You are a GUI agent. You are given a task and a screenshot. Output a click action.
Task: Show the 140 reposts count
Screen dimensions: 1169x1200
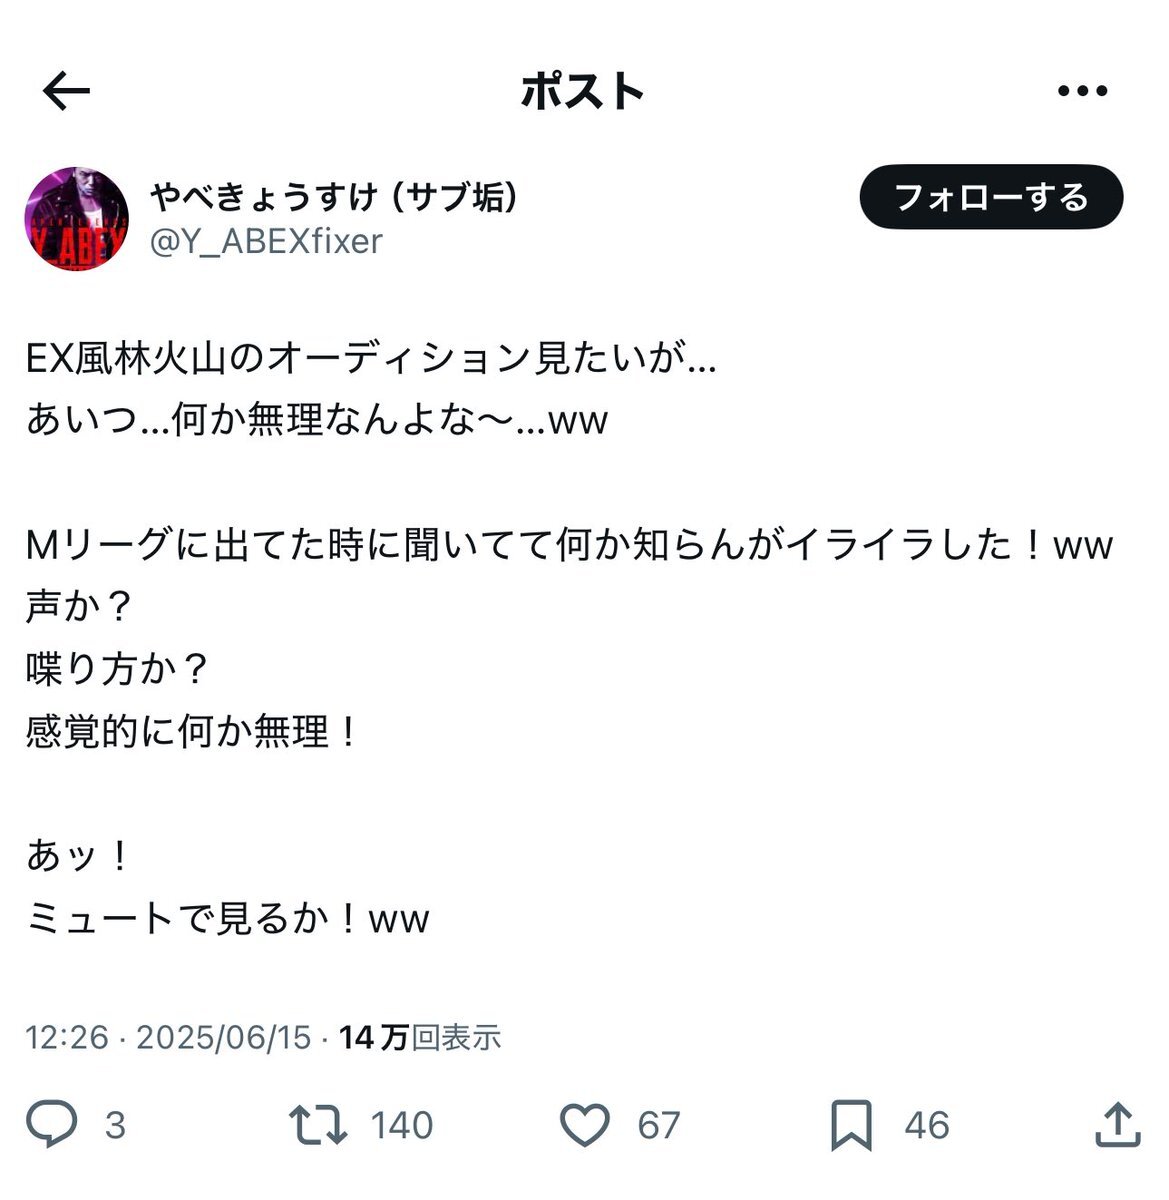[x=402, y=1125]
